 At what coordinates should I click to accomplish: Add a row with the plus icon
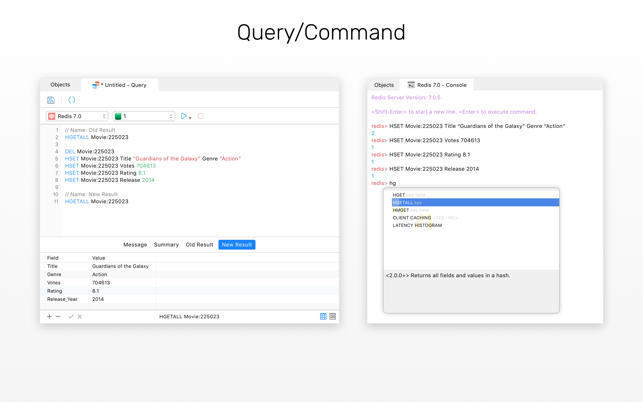[x=49, y=317]
